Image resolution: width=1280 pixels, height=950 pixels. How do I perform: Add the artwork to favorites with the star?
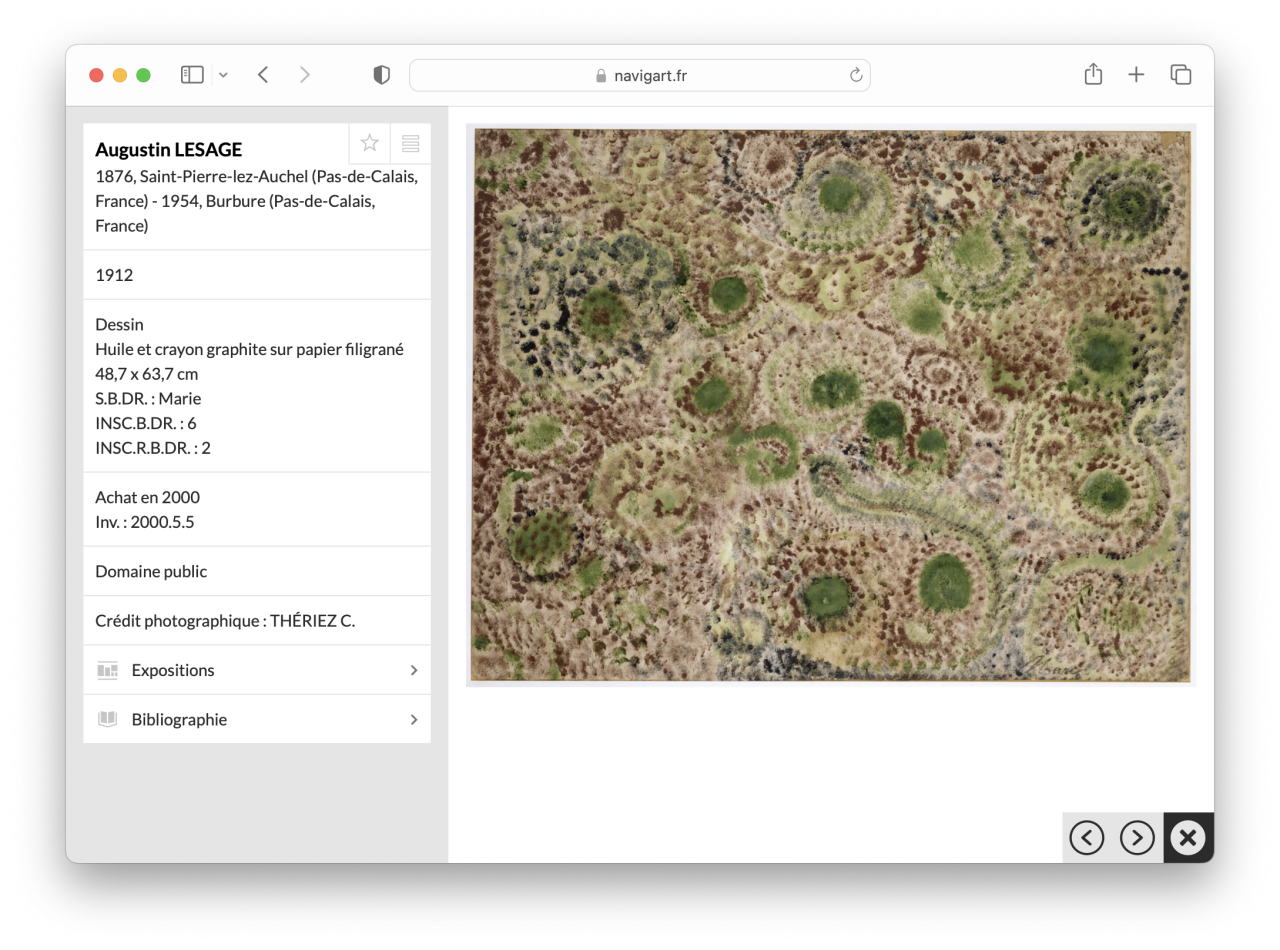click(x=370, y=143)
